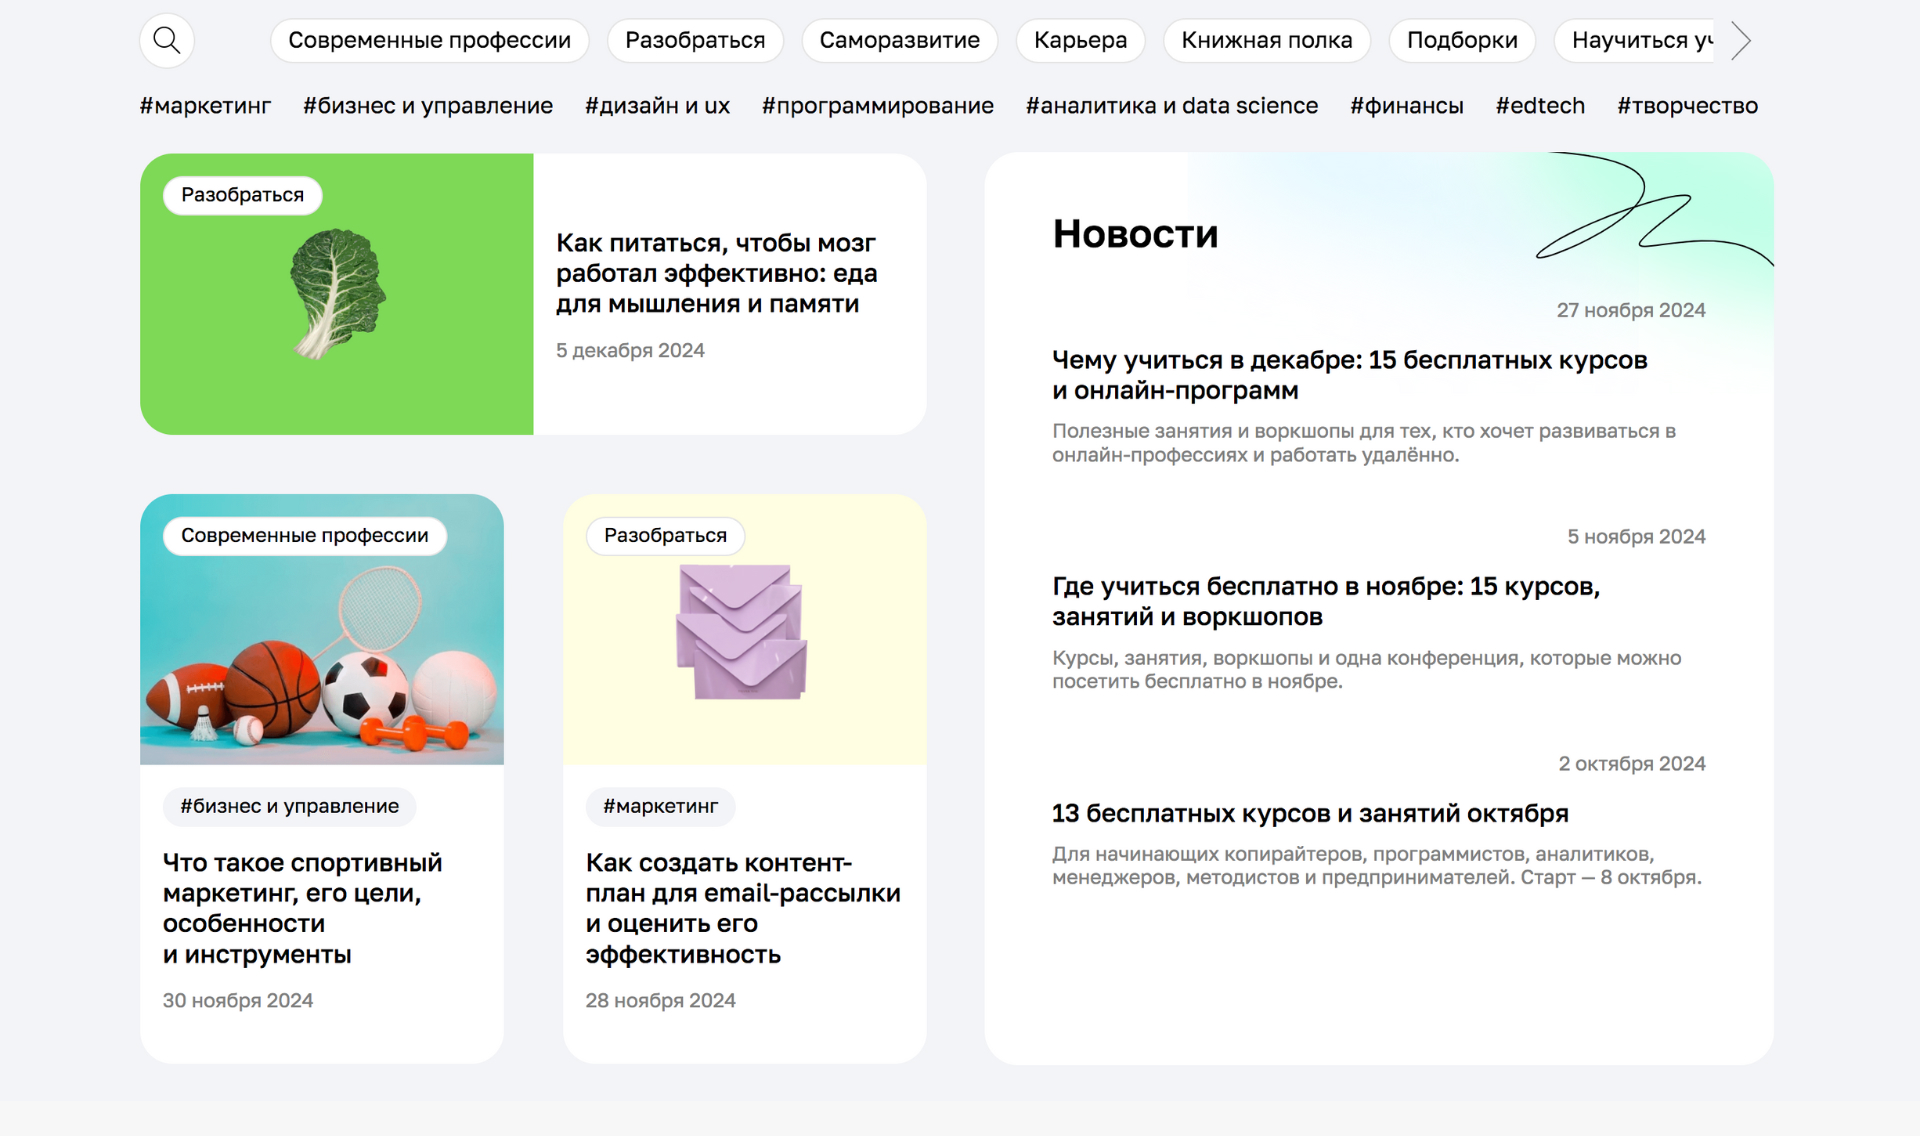Select the #творчество hashtag
The height and width of the screenshot is (1136, 1920).
(1687, 106)
